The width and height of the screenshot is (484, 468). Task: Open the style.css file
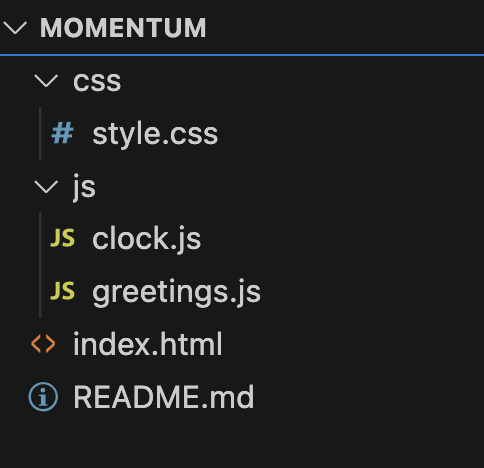click(x=155, y=134)
